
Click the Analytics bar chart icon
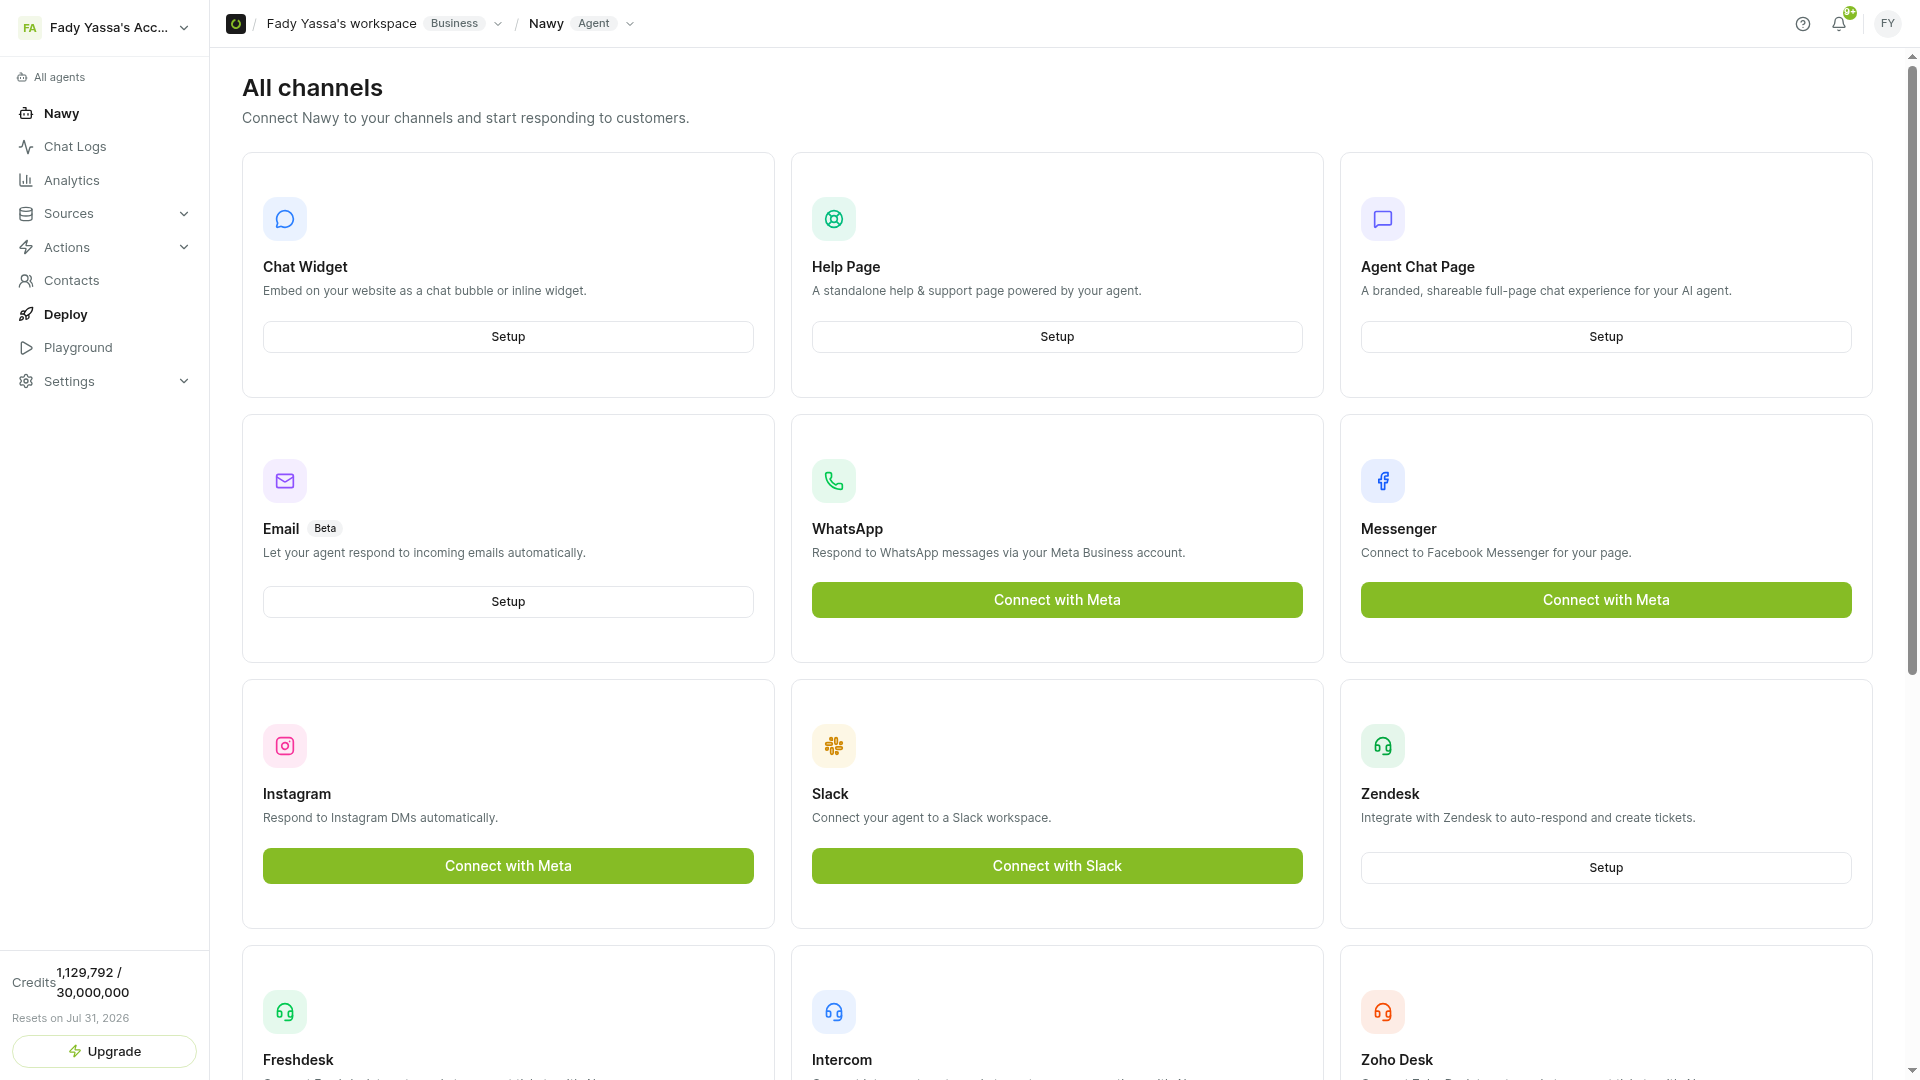(26, 181)
